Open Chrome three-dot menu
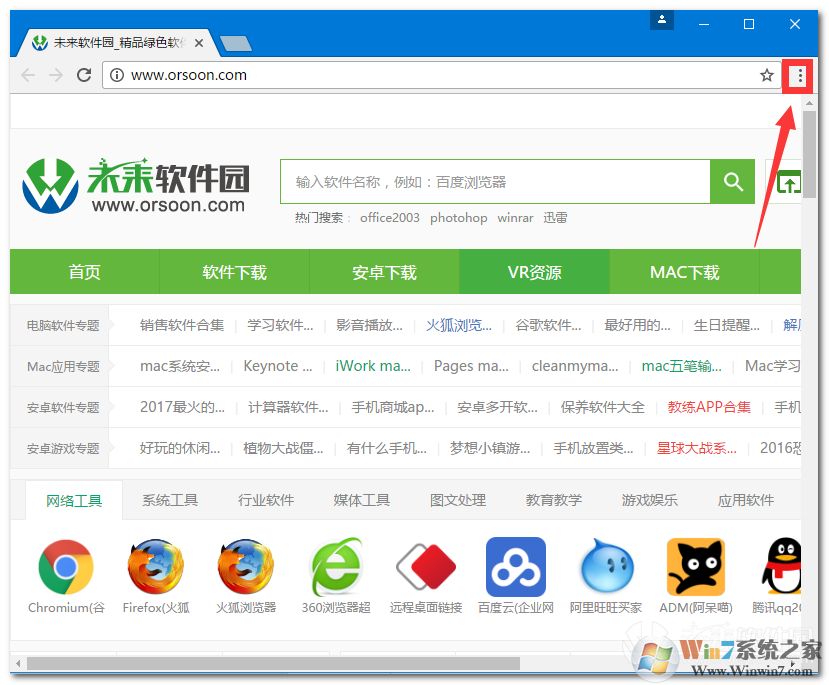This screenshot has height=685, width=829. pyautogui.click(x=799, y=76)
